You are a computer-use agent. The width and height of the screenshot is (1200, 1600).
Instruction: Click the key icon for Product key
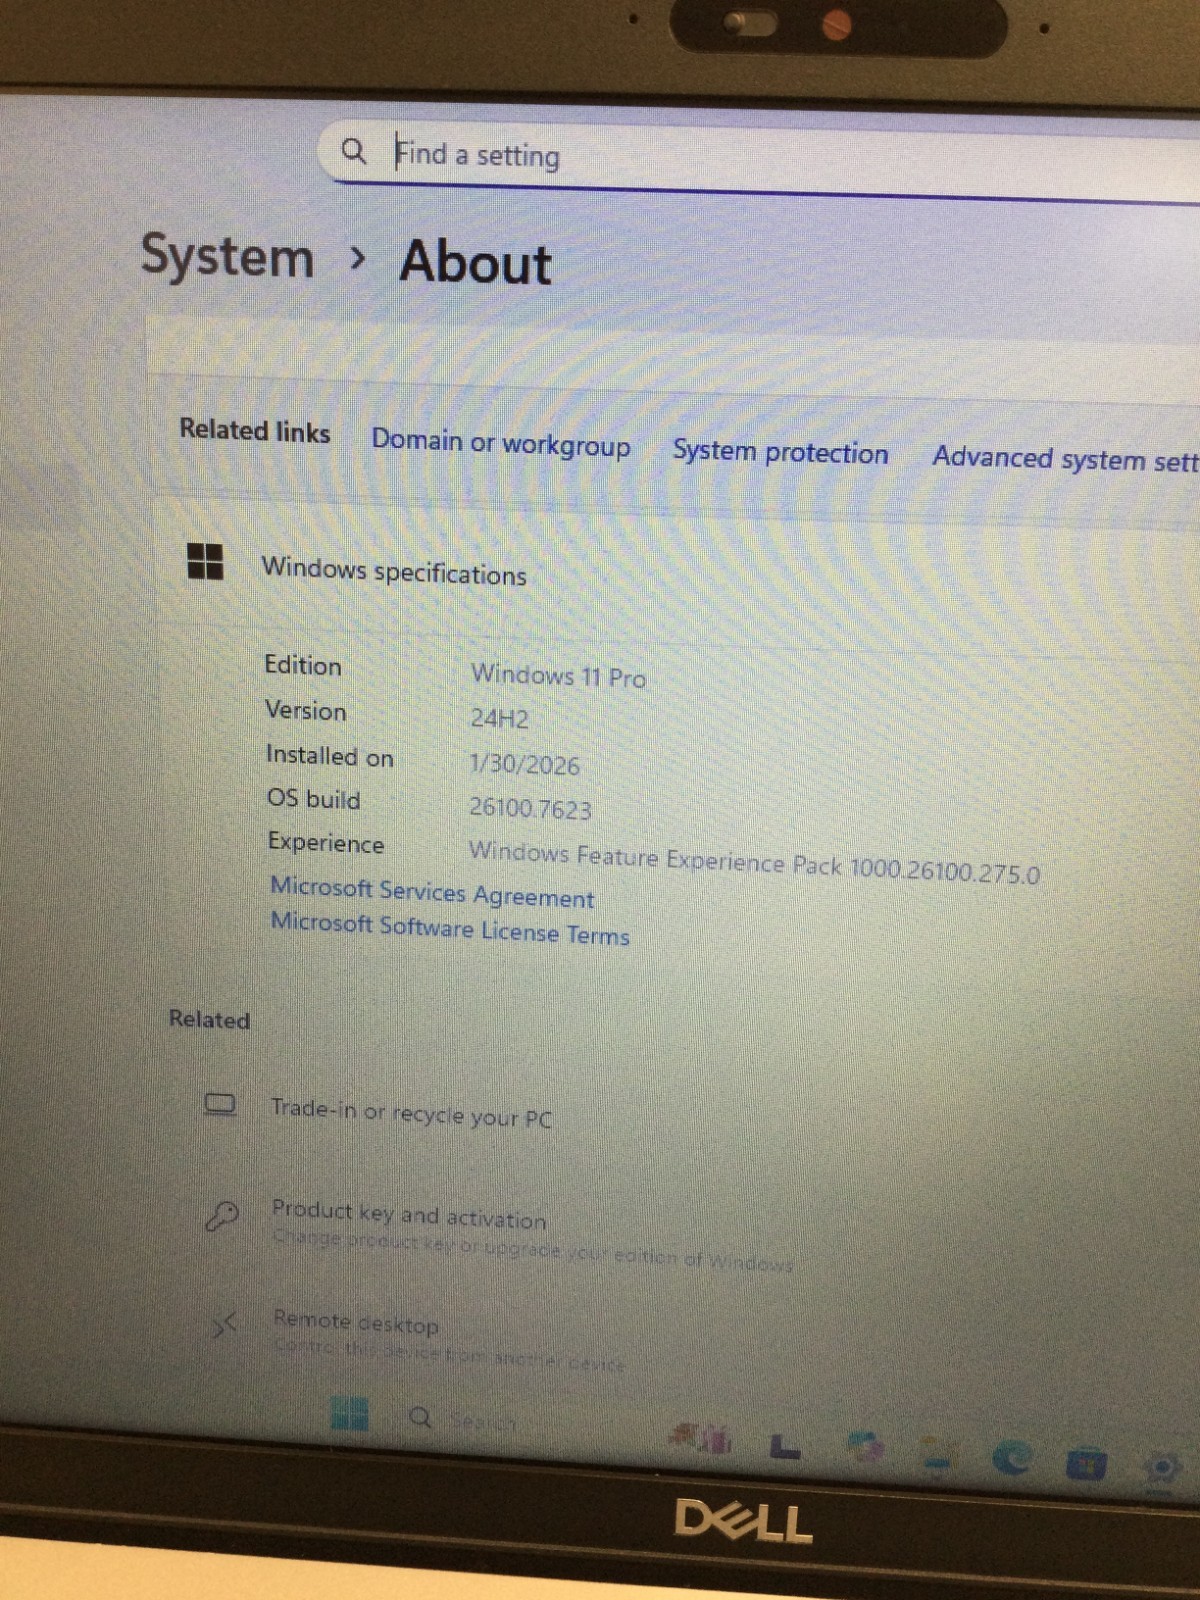coord(221,1217)
